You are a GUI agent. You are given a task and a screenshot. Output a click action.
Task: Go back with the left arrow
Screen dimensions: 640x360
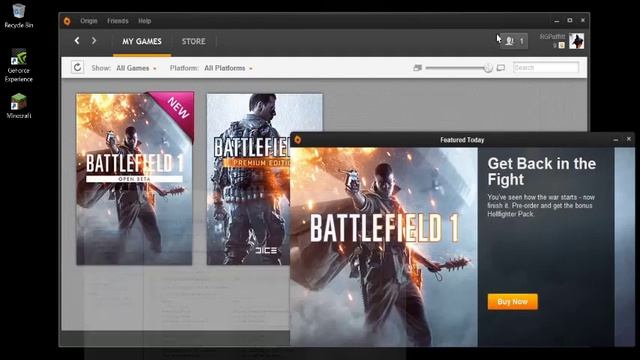click(77, 41)
